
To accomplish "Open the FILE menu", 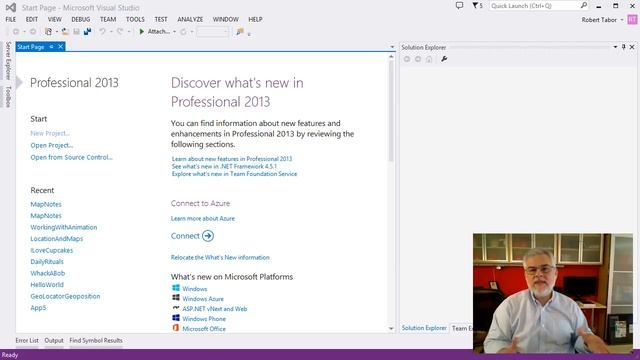I will pyautogui.click(x=11, y=19).
